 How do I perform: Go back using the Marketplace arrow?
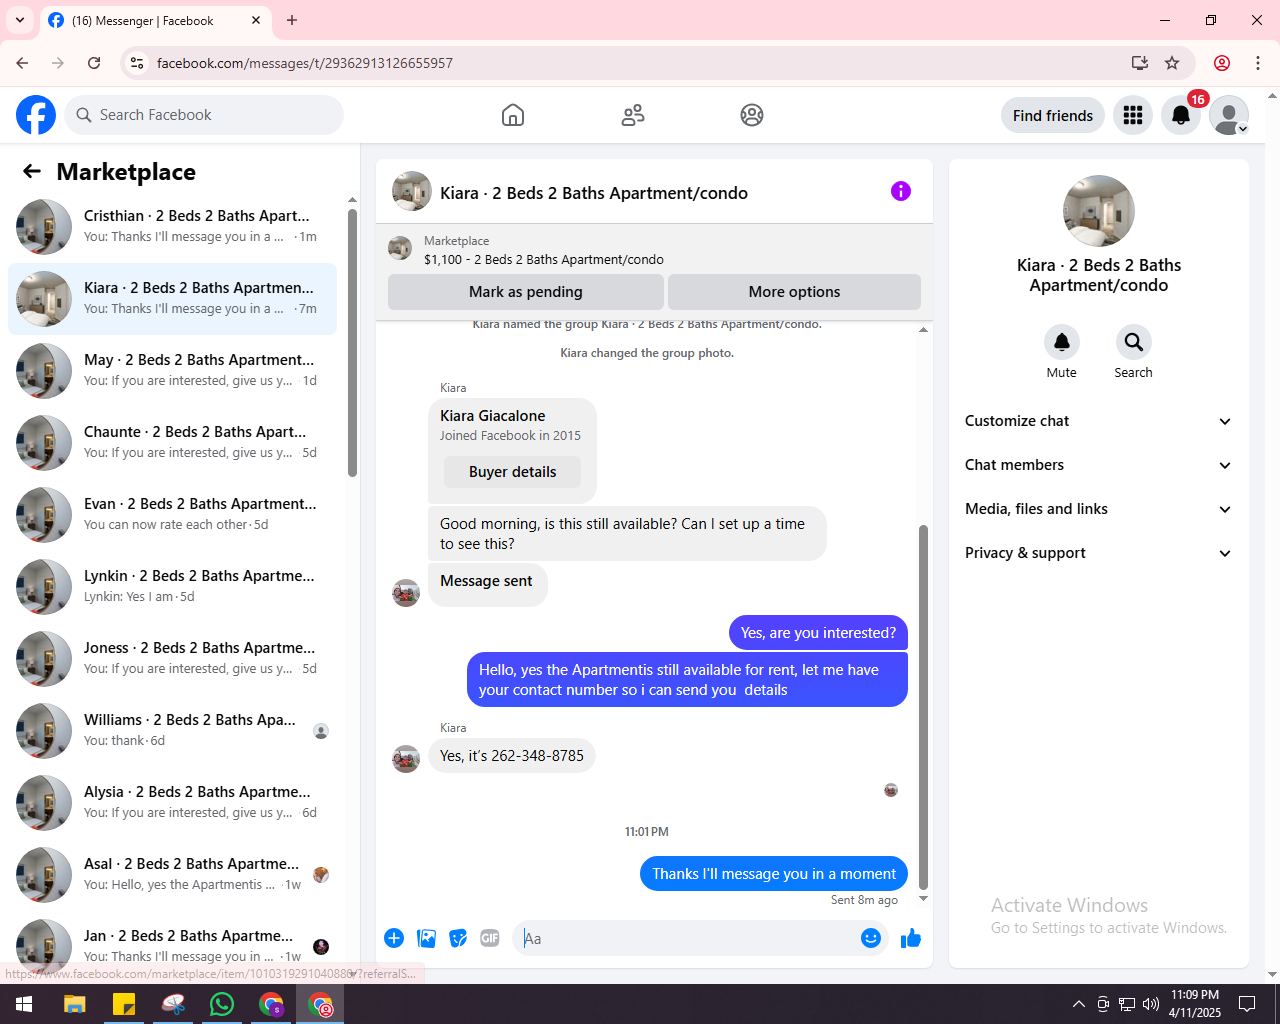click(x=32, y=172)
